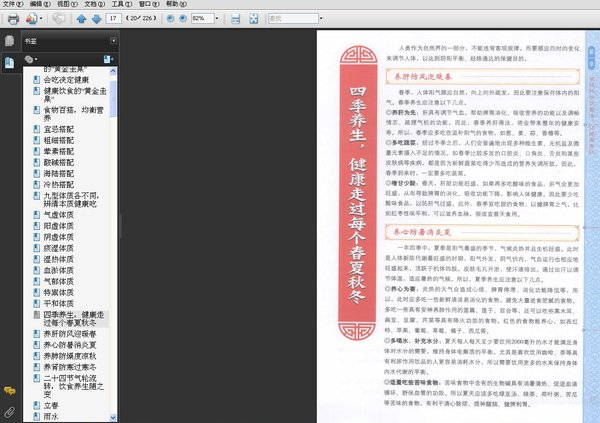Open the 帮助 menu
The width and height of the screenshot is (600, 423).
coord(176,4)
